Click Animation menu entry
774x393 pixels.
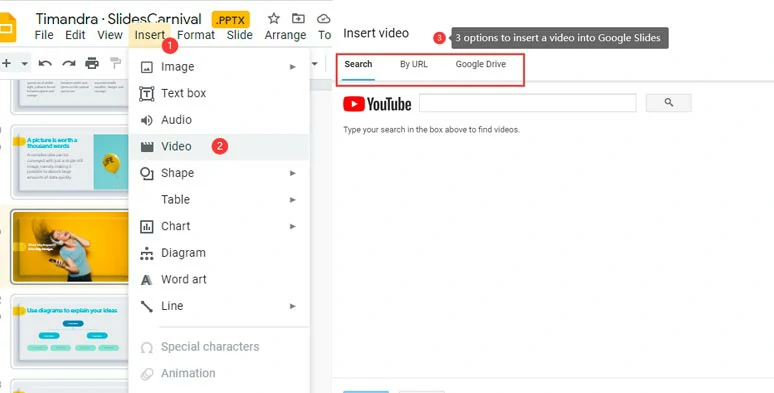(x=219, y=373)
